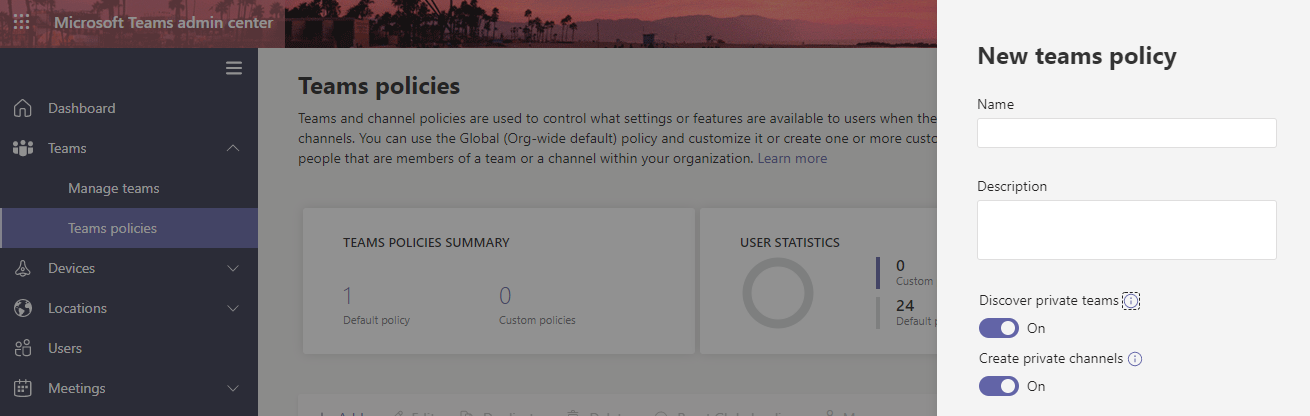Click the Teams Policies Summary heading

tap(426, 242)
